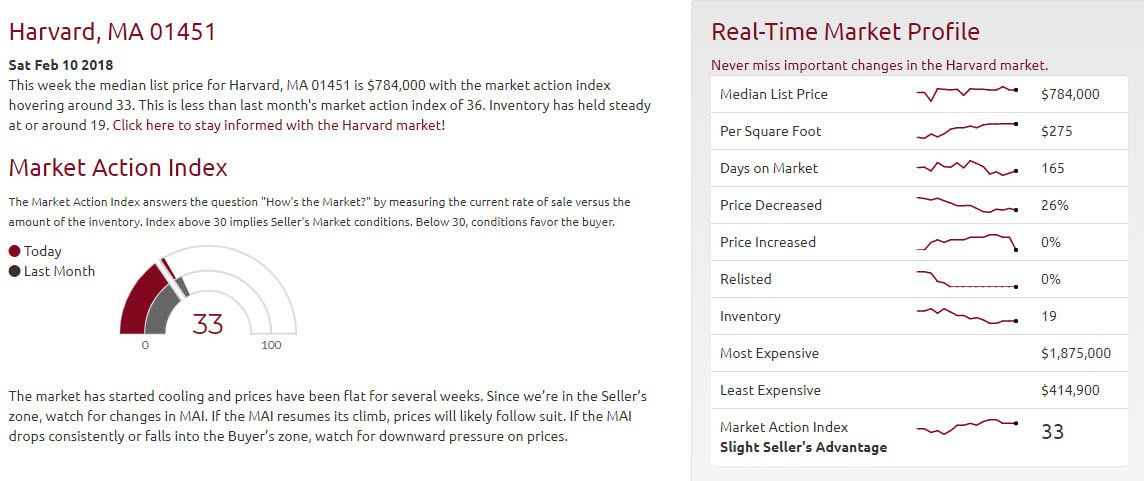
Task: Open the Inventory sparkline chart
Action: (x=967, y=316)
